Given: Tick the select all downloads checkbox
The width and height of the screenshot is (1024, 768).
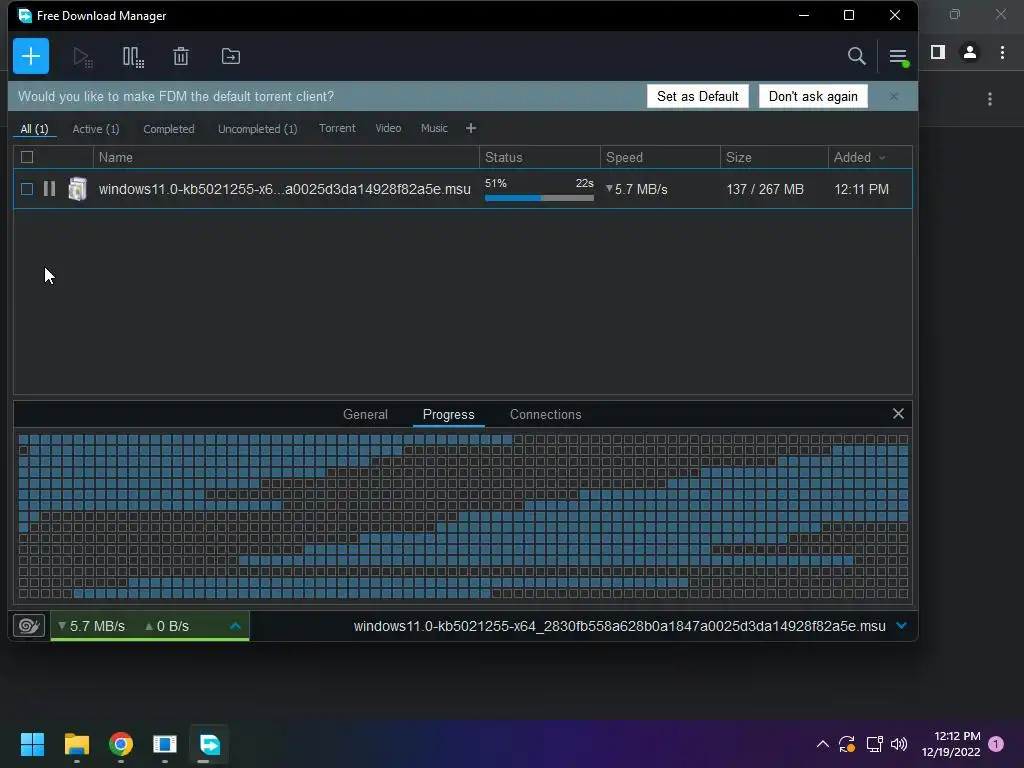Looking at the screenshot, I should click(27, 157).
